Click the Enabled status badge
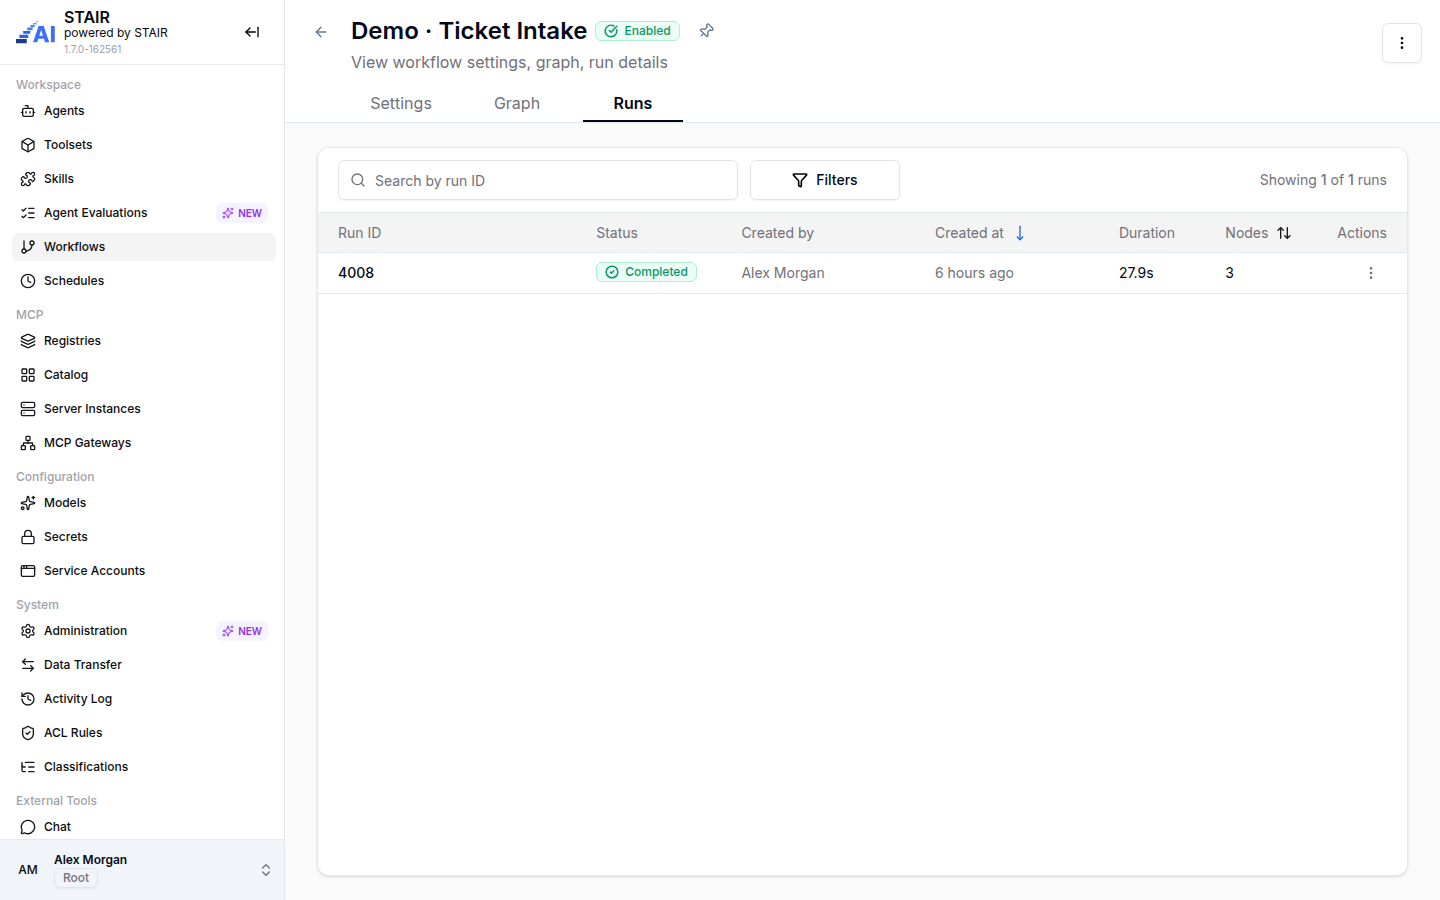This screenshot has height=900, width=1440. point(638,31)
